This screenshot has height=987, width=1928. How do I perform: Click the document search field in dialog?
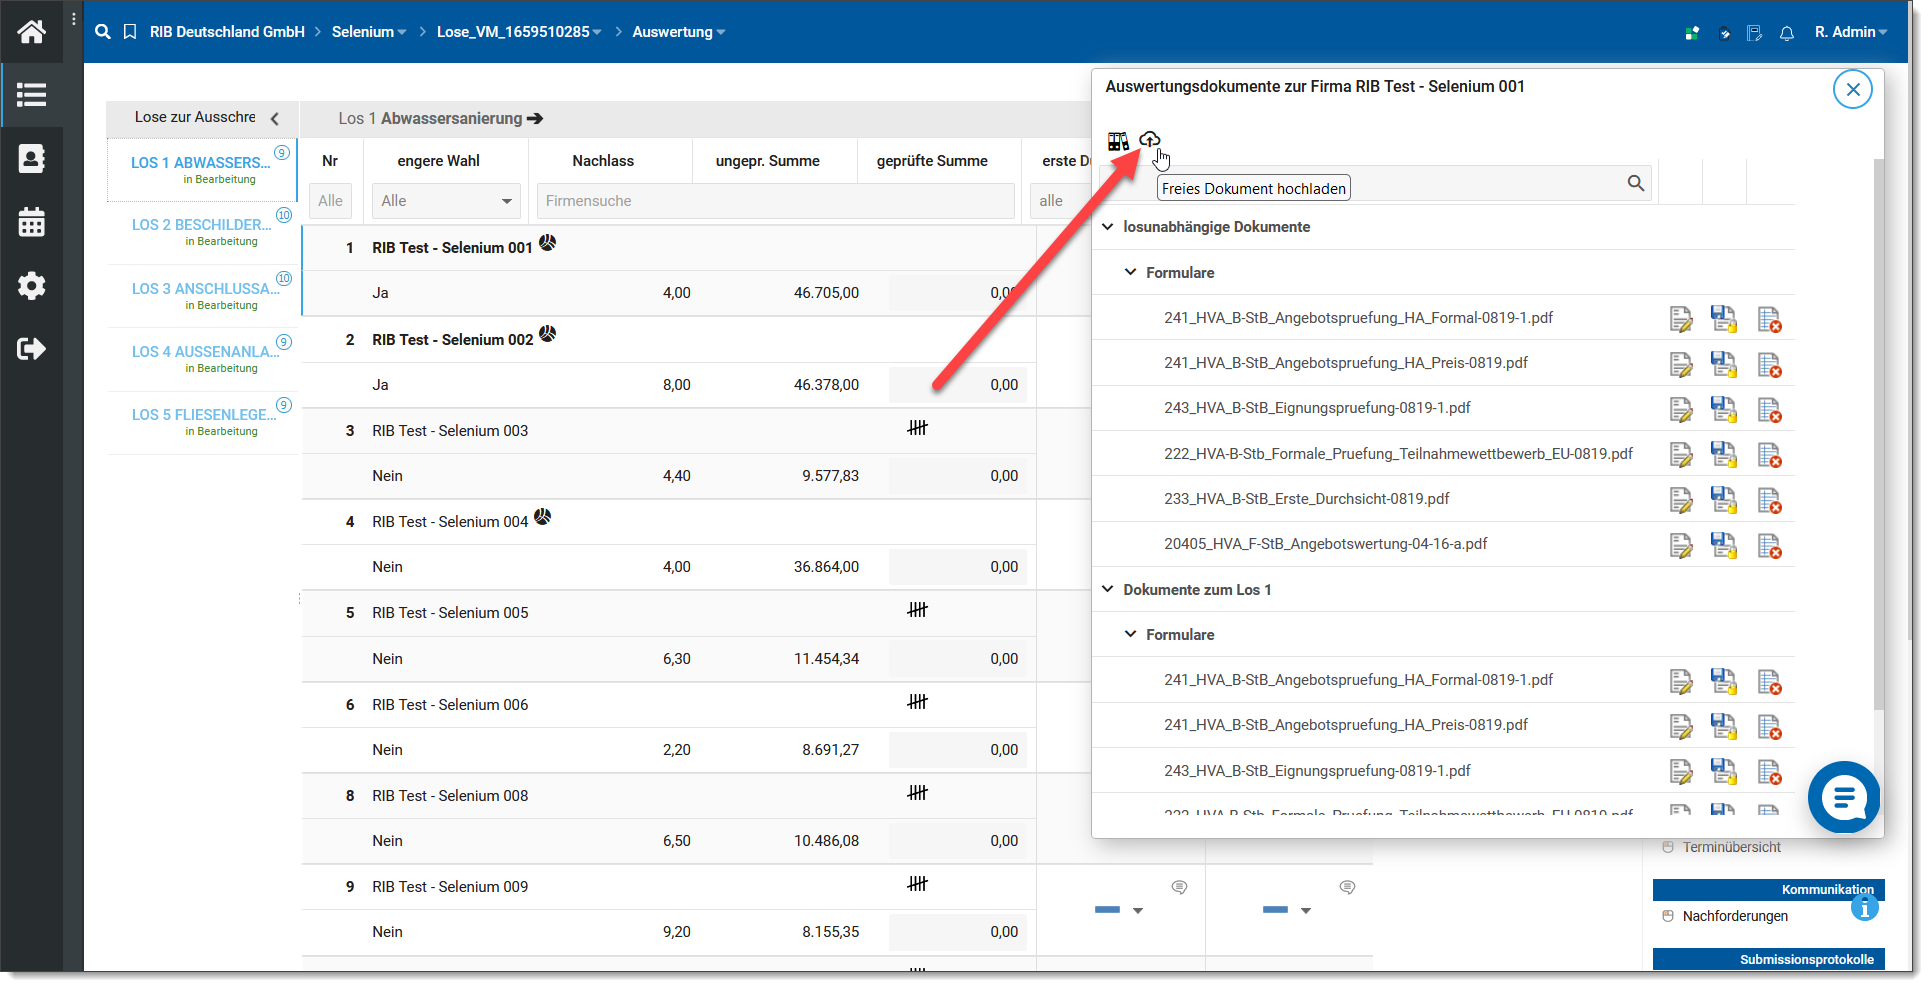[x=1375, y=183]
